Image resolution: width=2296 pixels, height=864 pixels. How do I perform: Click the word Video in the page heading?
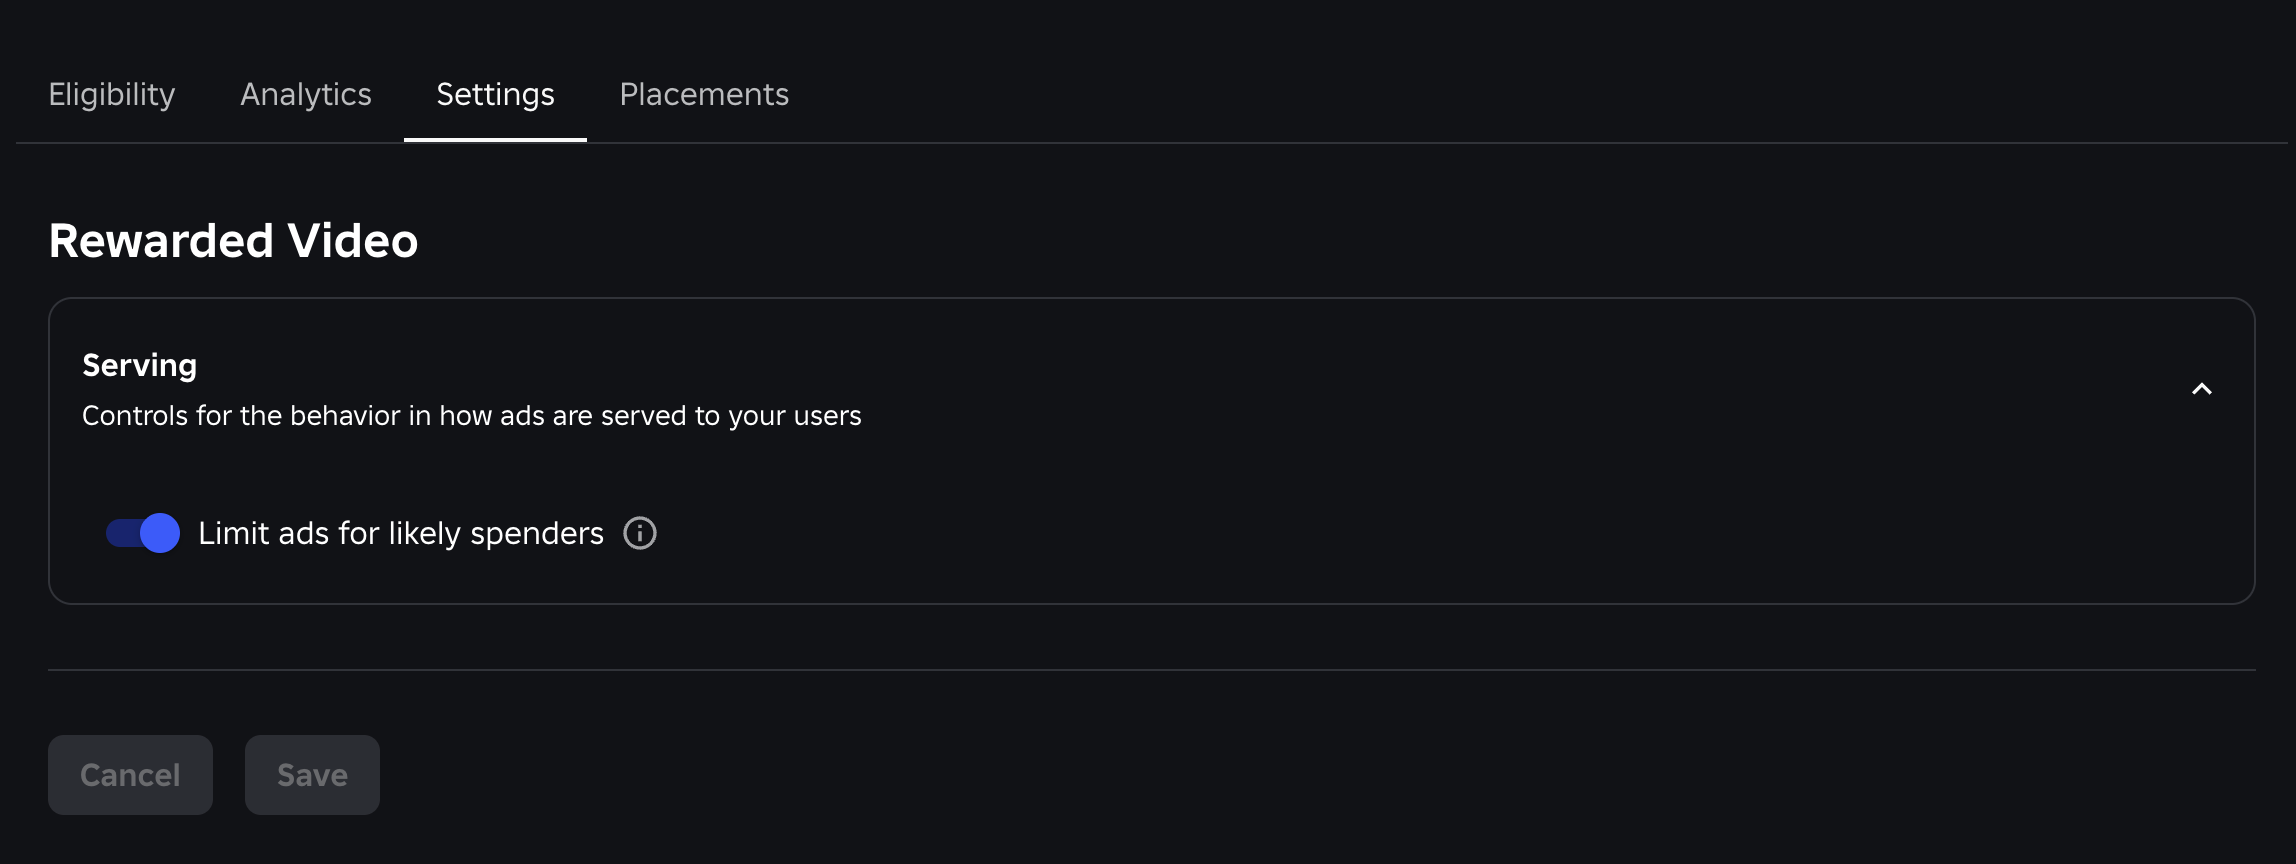[352, 241]
